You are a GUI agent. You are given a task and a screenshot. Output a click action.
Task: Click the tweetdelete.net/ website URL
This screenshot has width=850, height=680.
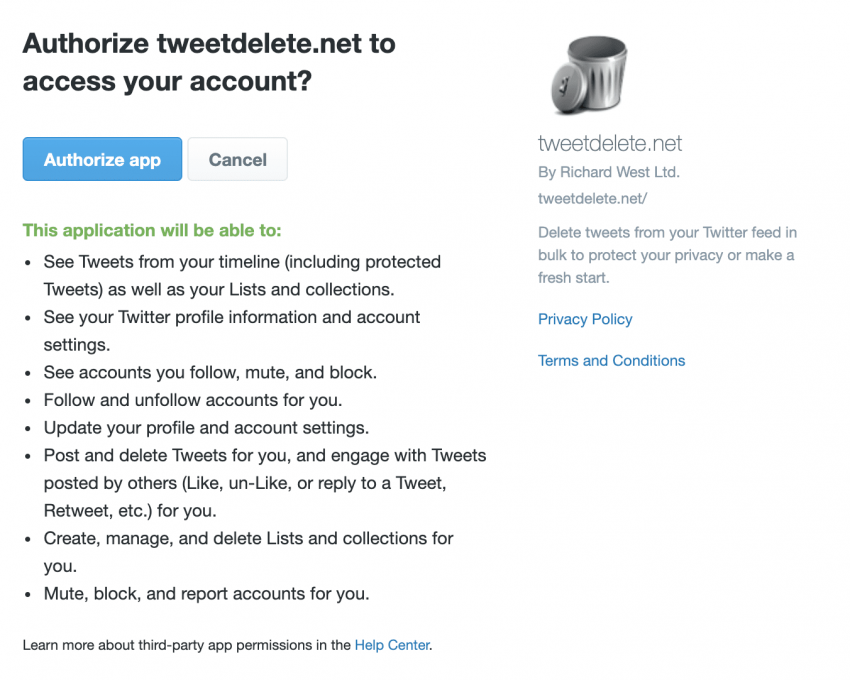592,198
